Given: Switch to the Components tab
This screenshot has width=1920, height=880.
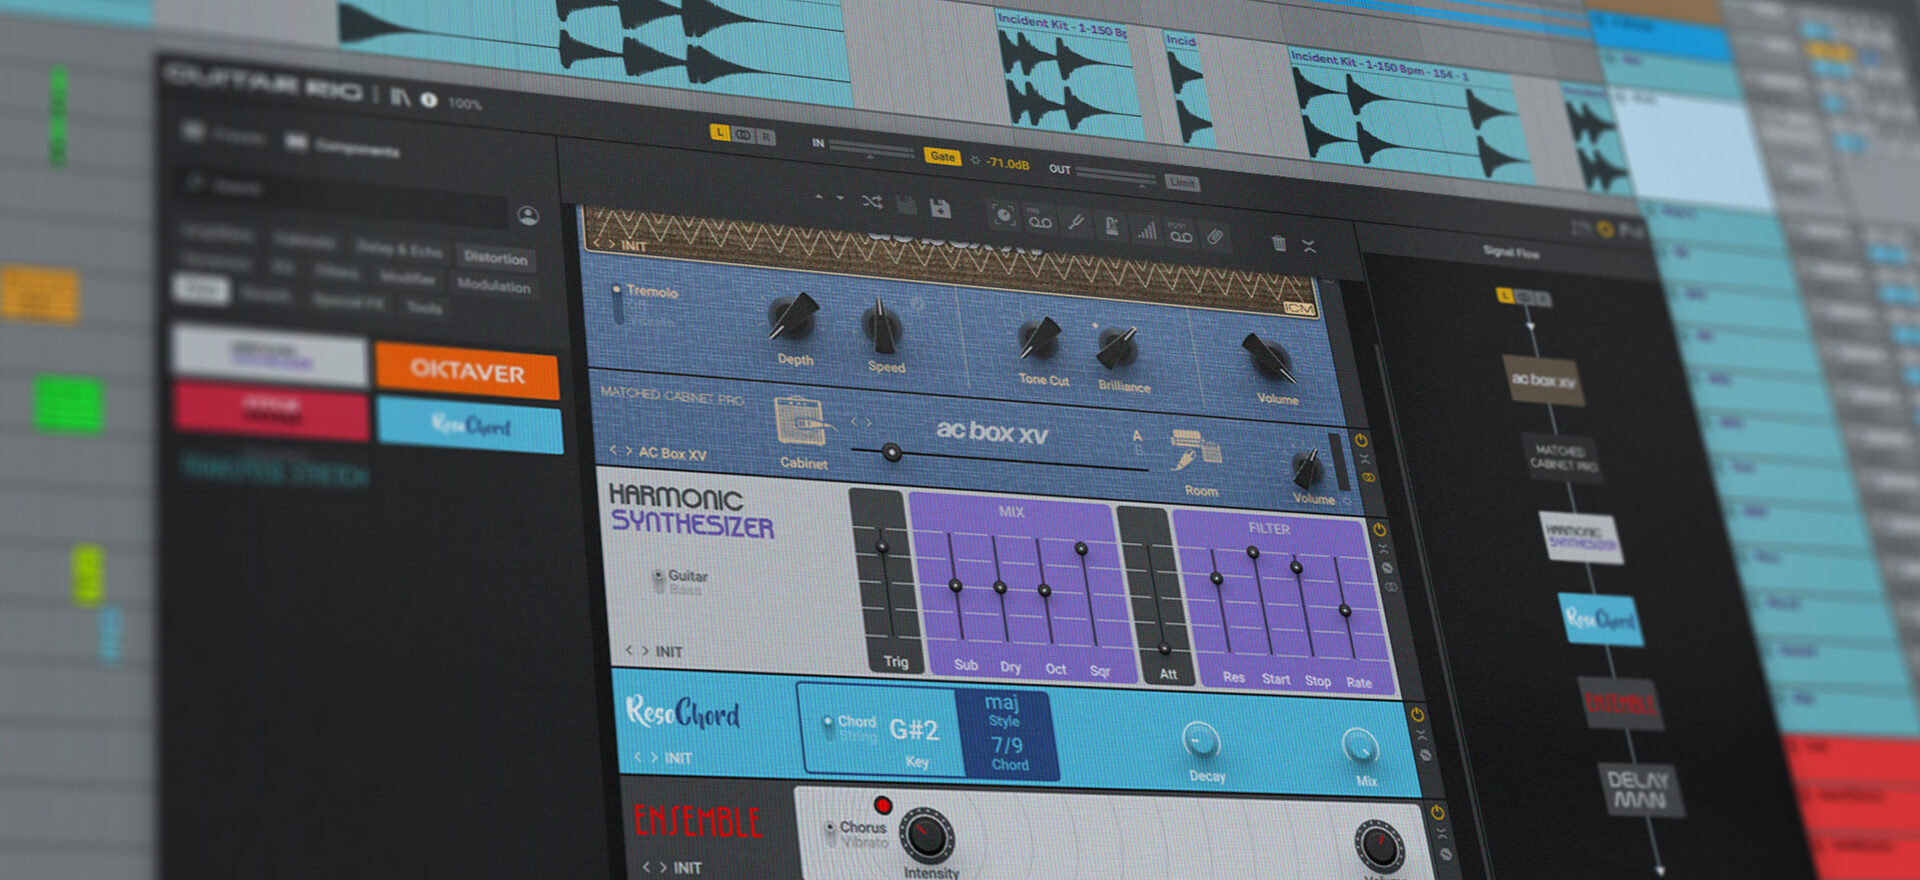Looking at the screenshot, I should 343,146.
